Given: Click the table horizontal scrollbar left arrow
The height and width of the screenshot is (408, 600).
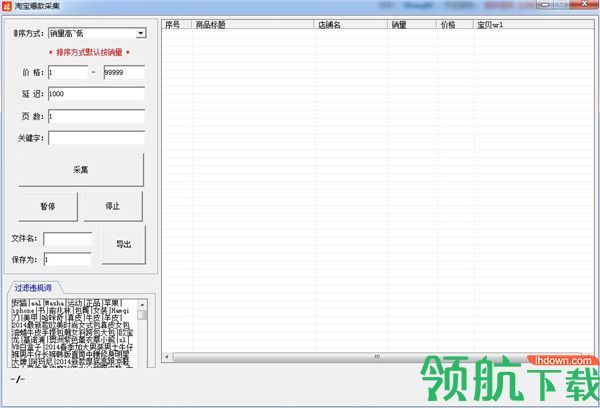Looking at the screenshot, I should (167, 357).
